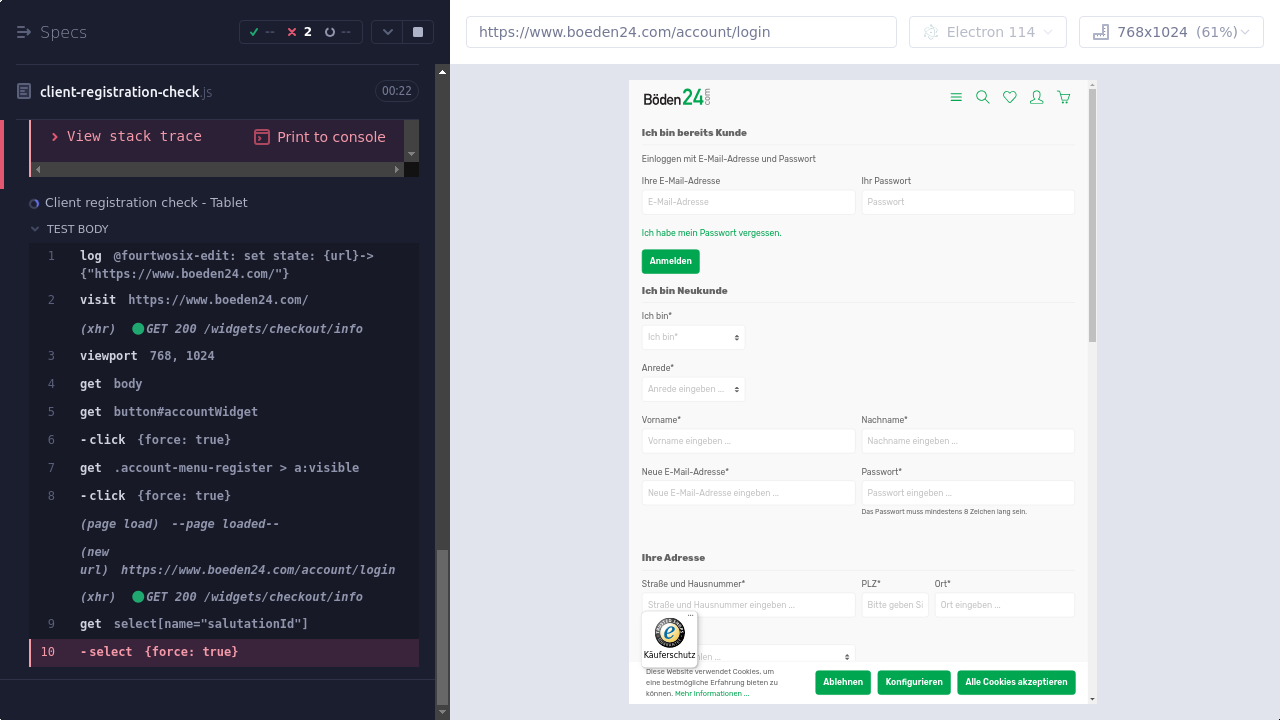Screen dimensions: 1280x720
Task: Select the failed select command log row
Action: click(224, 652)
